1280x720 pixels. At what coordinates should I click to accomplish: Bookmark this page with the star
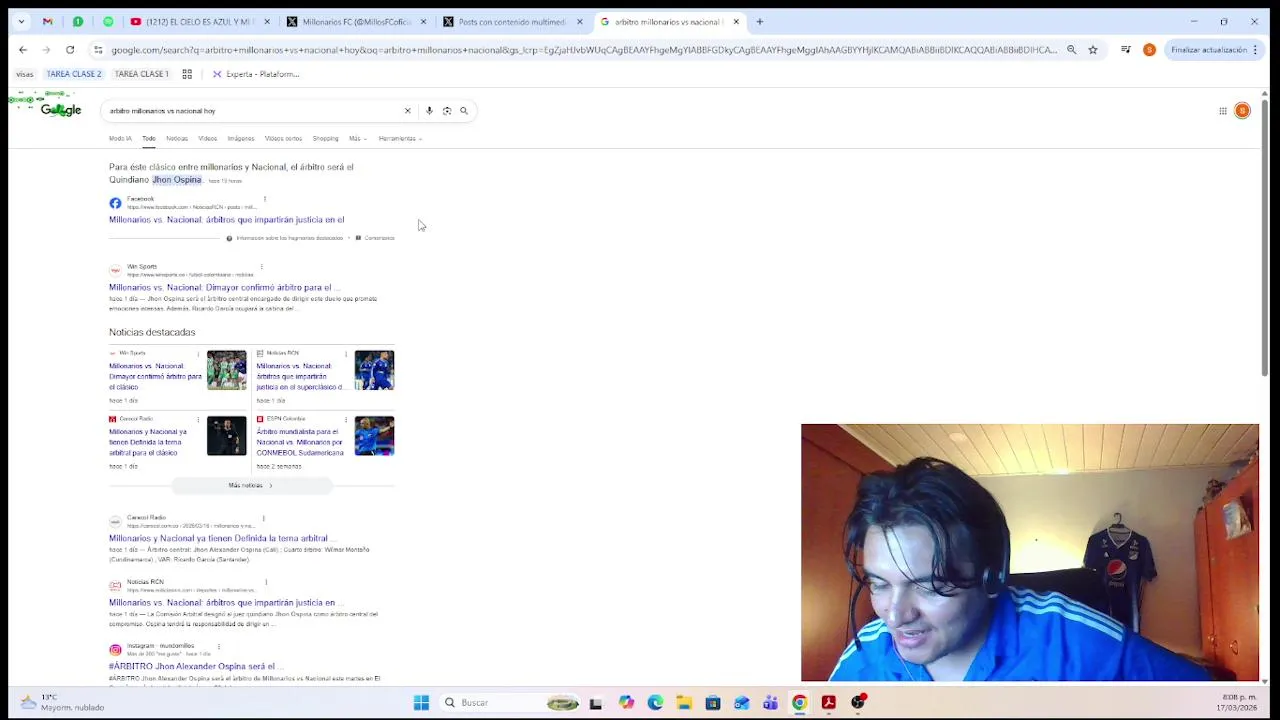pyautogui.click(x=1092, y=49)
